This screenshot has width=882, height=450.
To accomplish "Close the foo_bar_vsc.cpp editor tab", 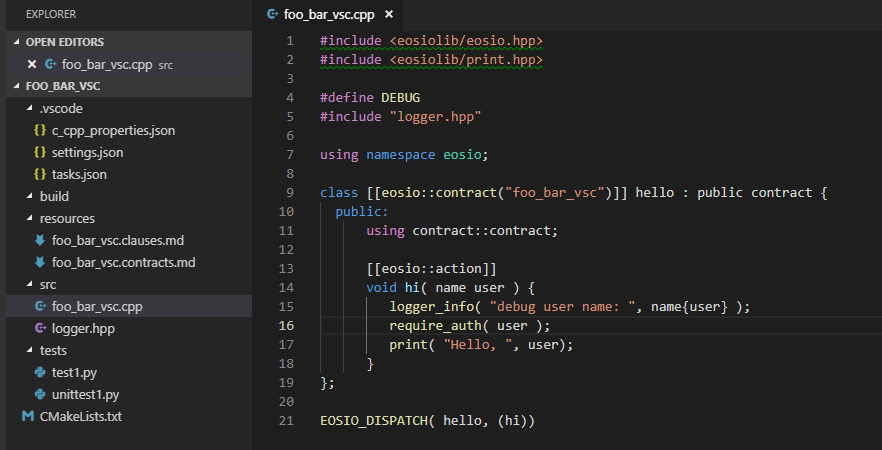I will pos(389,15).
